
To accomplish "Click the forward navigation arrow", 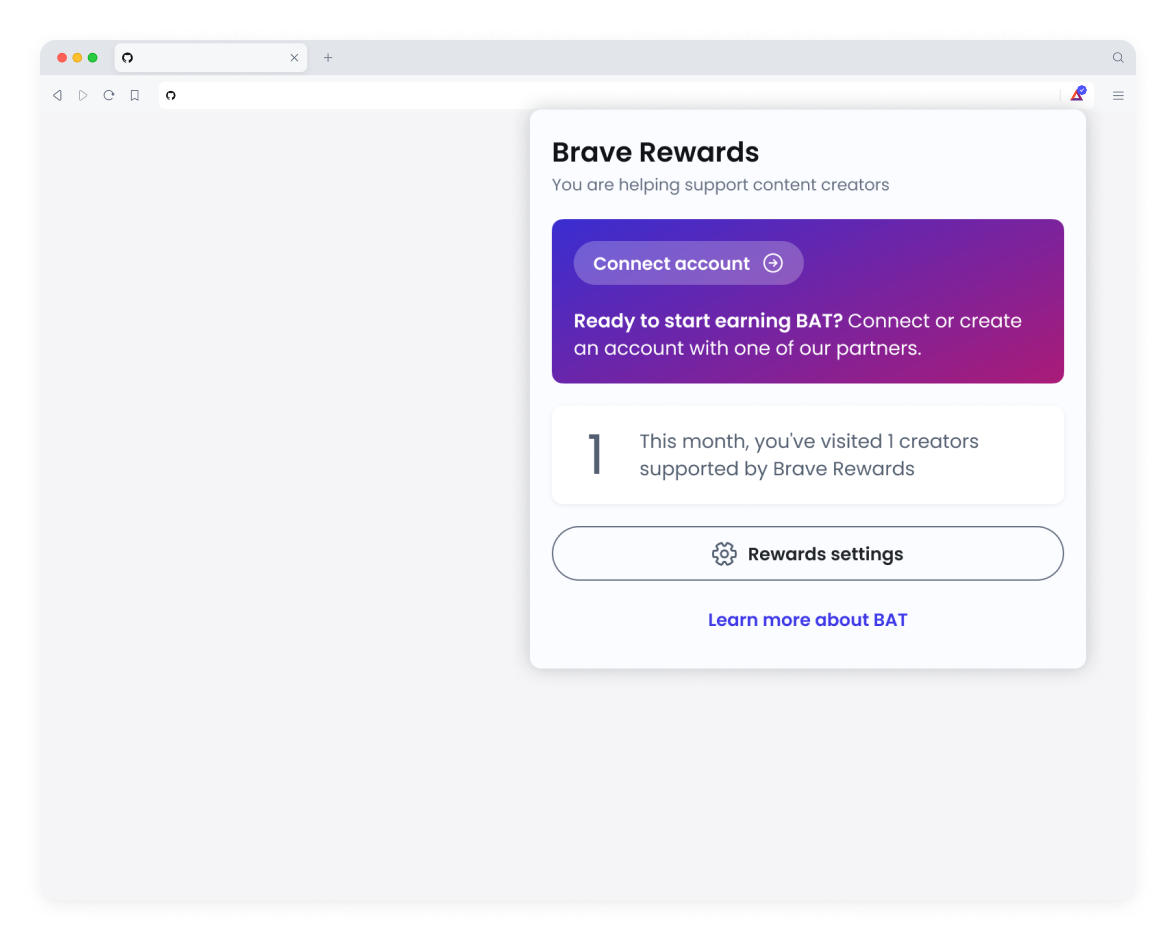I will [x=83, y=95].
